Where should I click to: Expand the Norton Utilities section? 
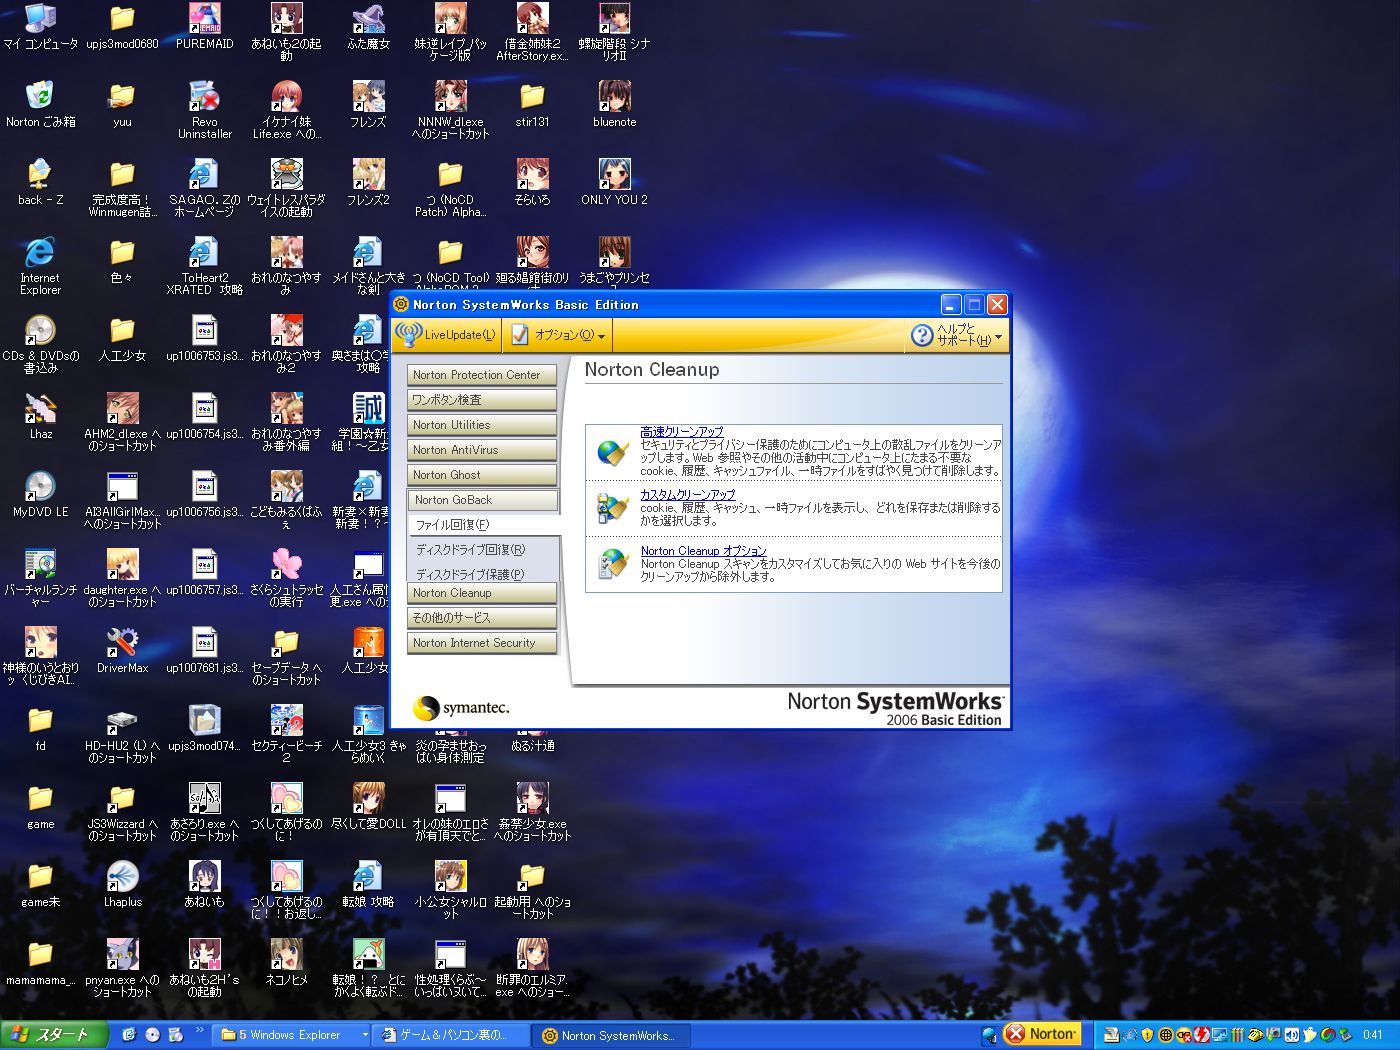pyautogui.click(x=482, y=425)
